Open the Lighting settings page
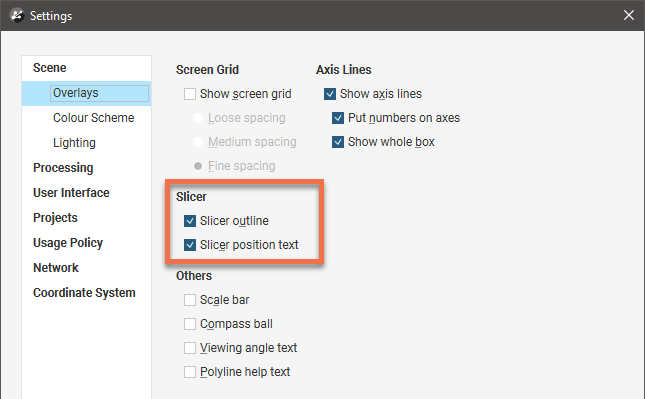The width and height of the screenshot is (645, 399). click(74, 143)
